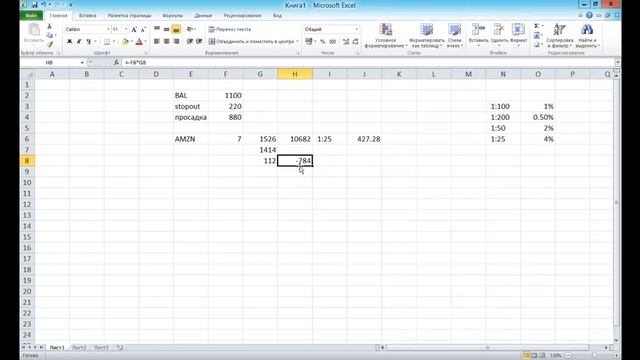Viewport: 640px width, 360px height.
Task: Click the Cut scissors icon
Action: (x=50, y=26)
